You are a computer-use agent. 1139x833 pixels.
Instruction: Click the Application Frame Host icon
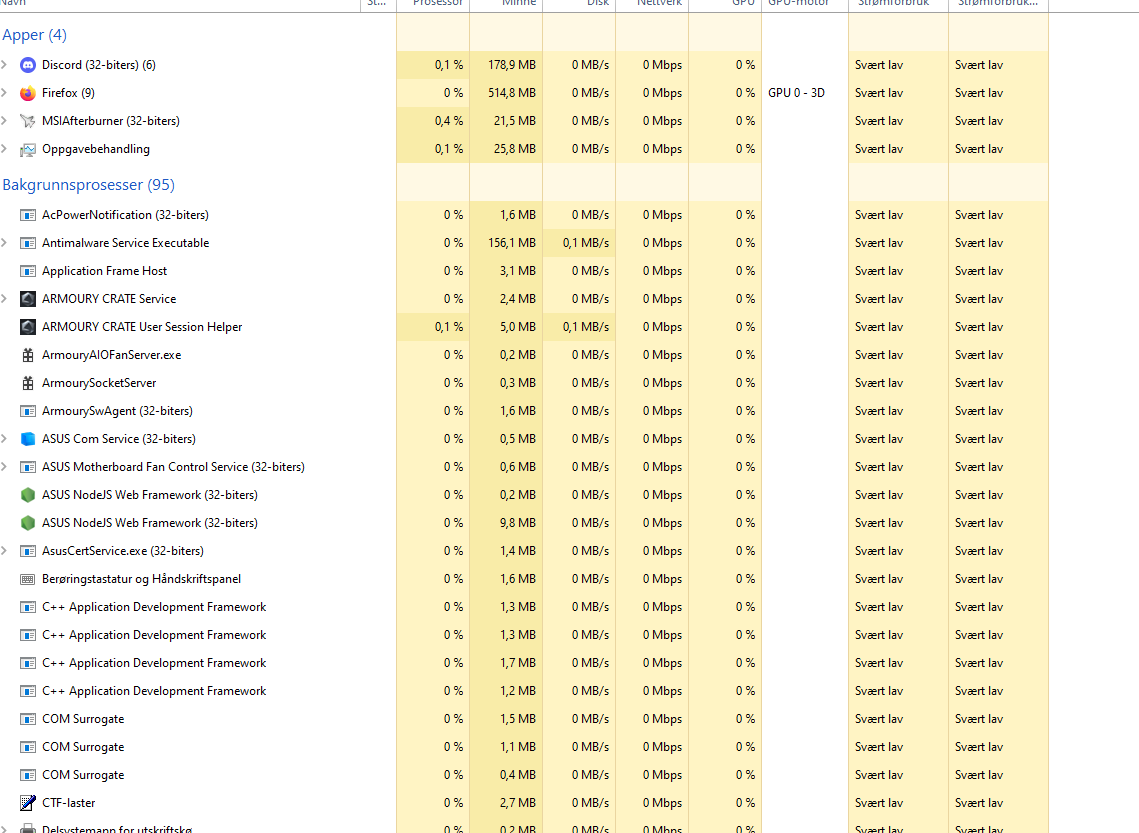coord(28,272)
